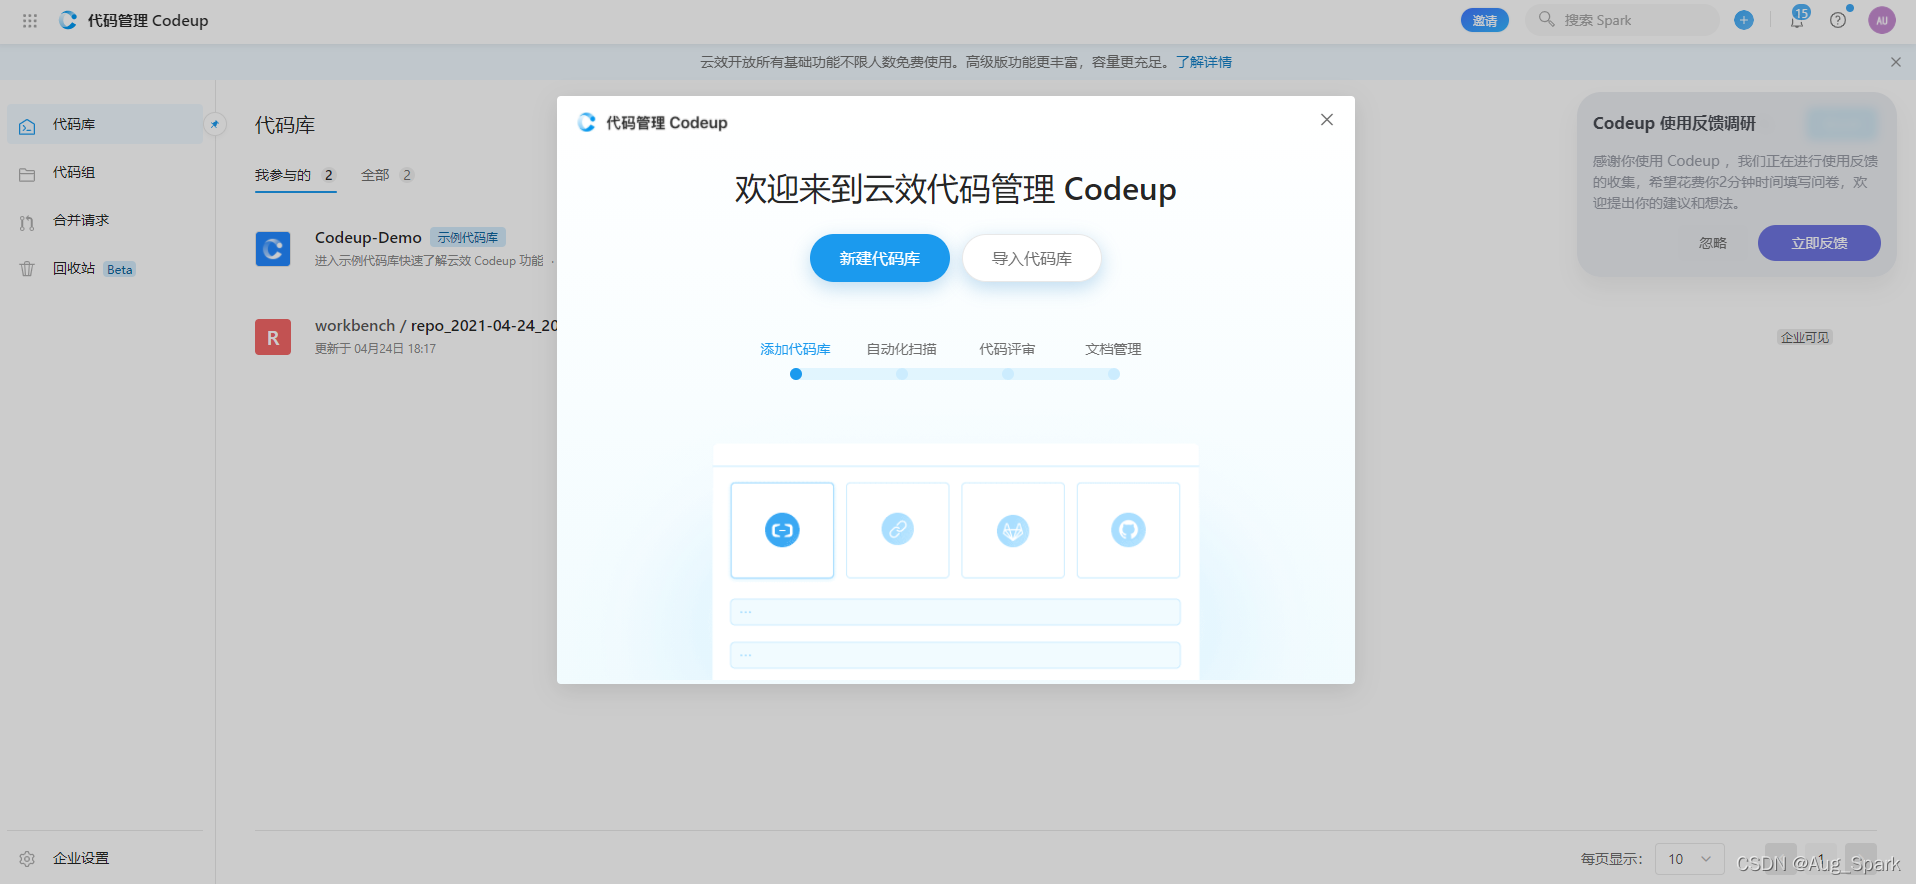
Task: Open the user avatar menu
Action: coord(1882,20)
